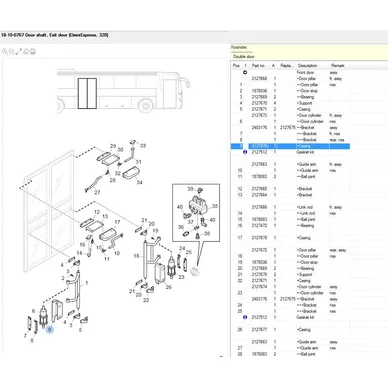
Task: Select the highlighted Casing row at position 9
Action: point(290,146)
